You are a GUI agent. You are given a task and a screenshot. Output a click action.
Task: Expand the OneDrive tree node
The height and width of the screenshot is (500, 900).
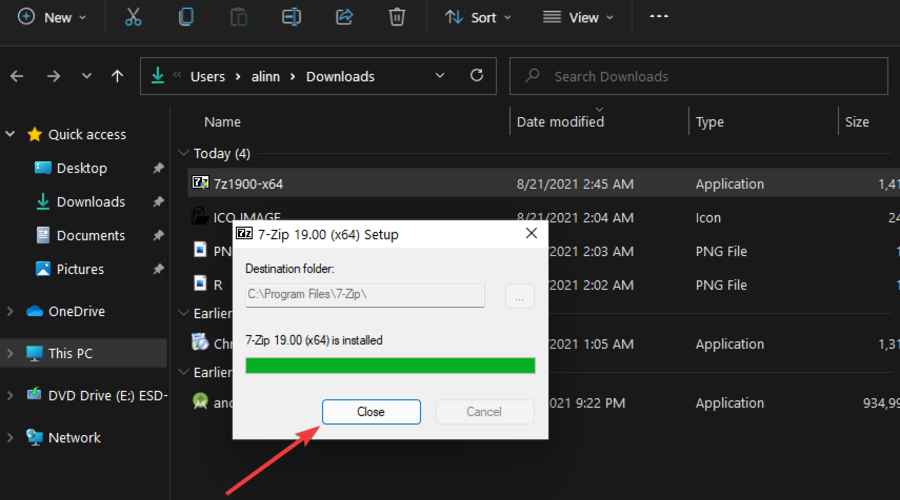11,312
